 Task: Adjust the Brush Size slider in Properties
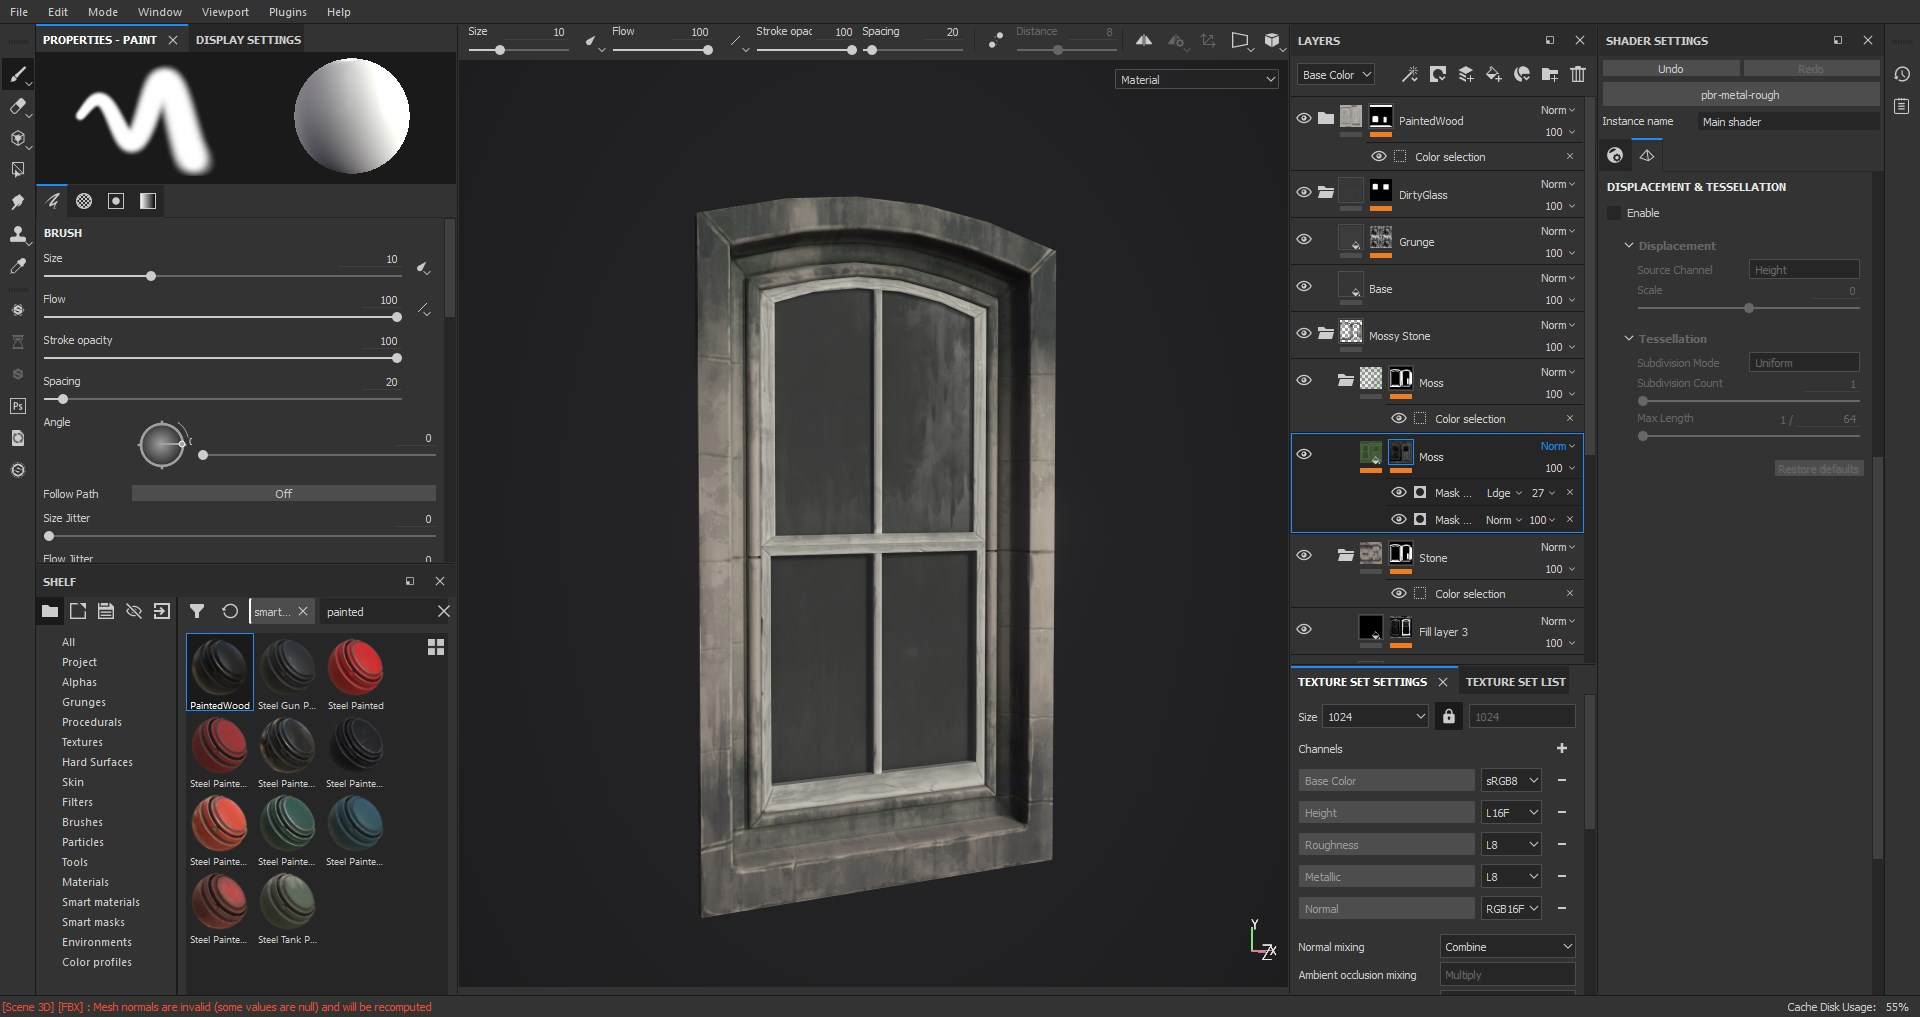222,276
